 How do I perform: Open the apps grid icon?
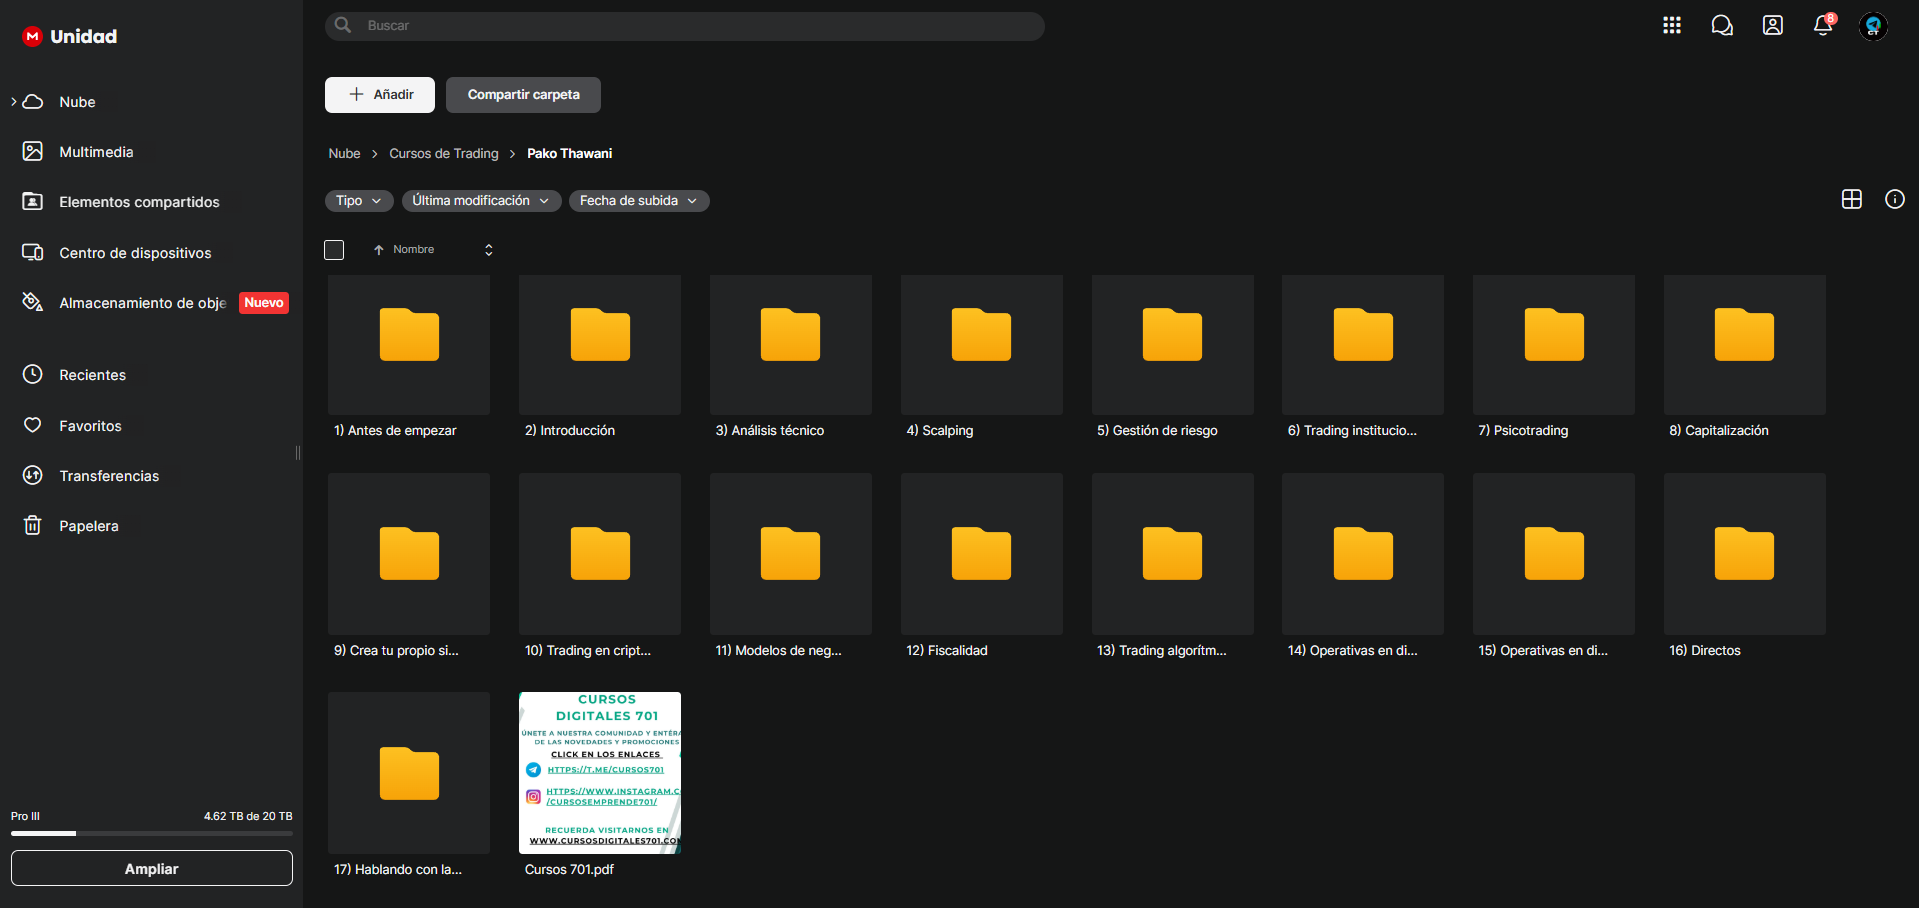click(x=1672, y=26)
